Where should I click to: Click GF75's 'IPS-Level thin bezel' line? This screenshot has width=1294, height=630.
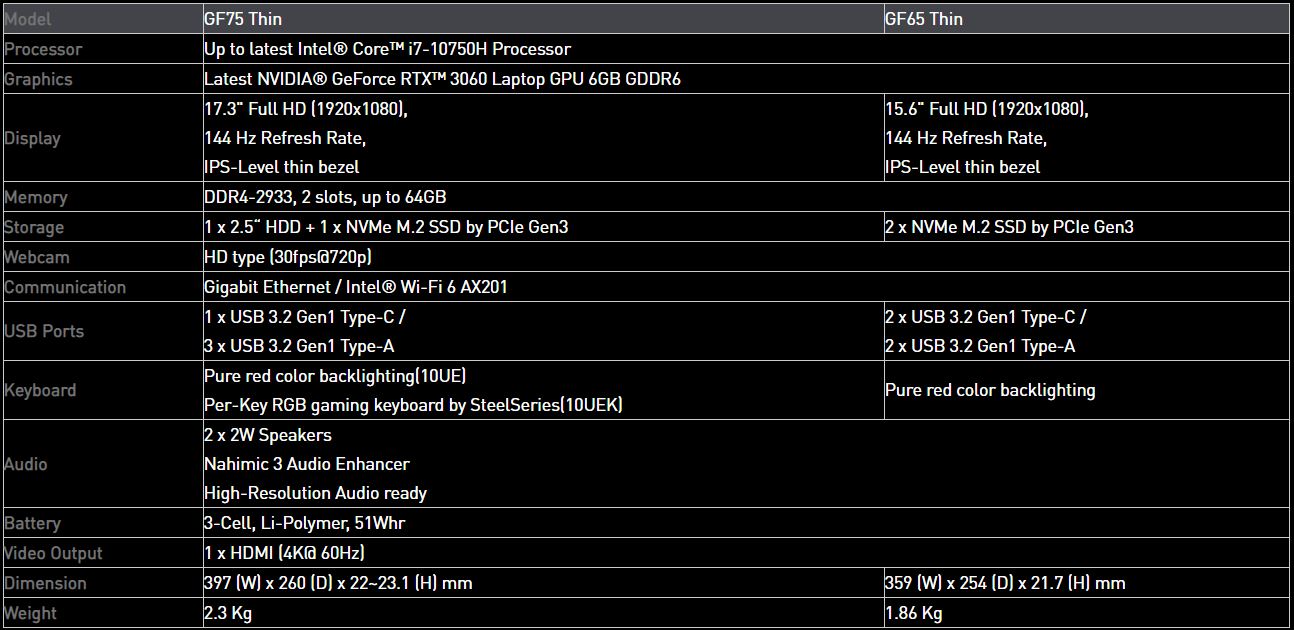coord(282,167)
